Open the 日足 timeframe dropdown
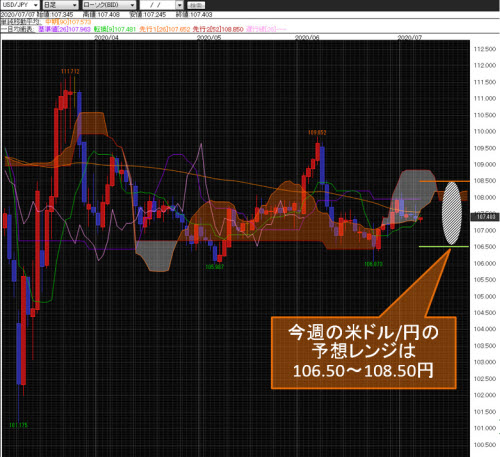Image resolution: width=500 pixels, height=457 pixels. (x=61, y=5)
